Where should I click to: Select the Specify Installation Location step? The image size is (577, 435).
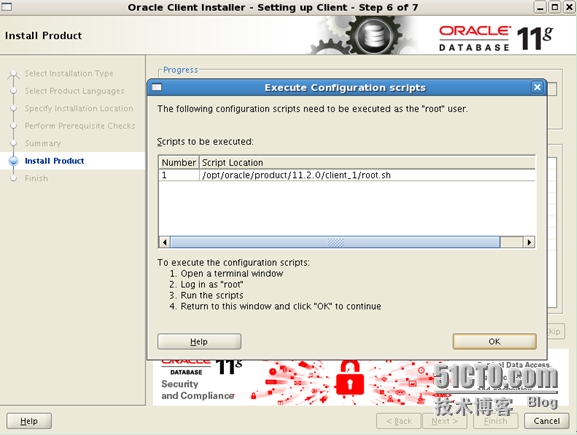click(x=79, y=108)
